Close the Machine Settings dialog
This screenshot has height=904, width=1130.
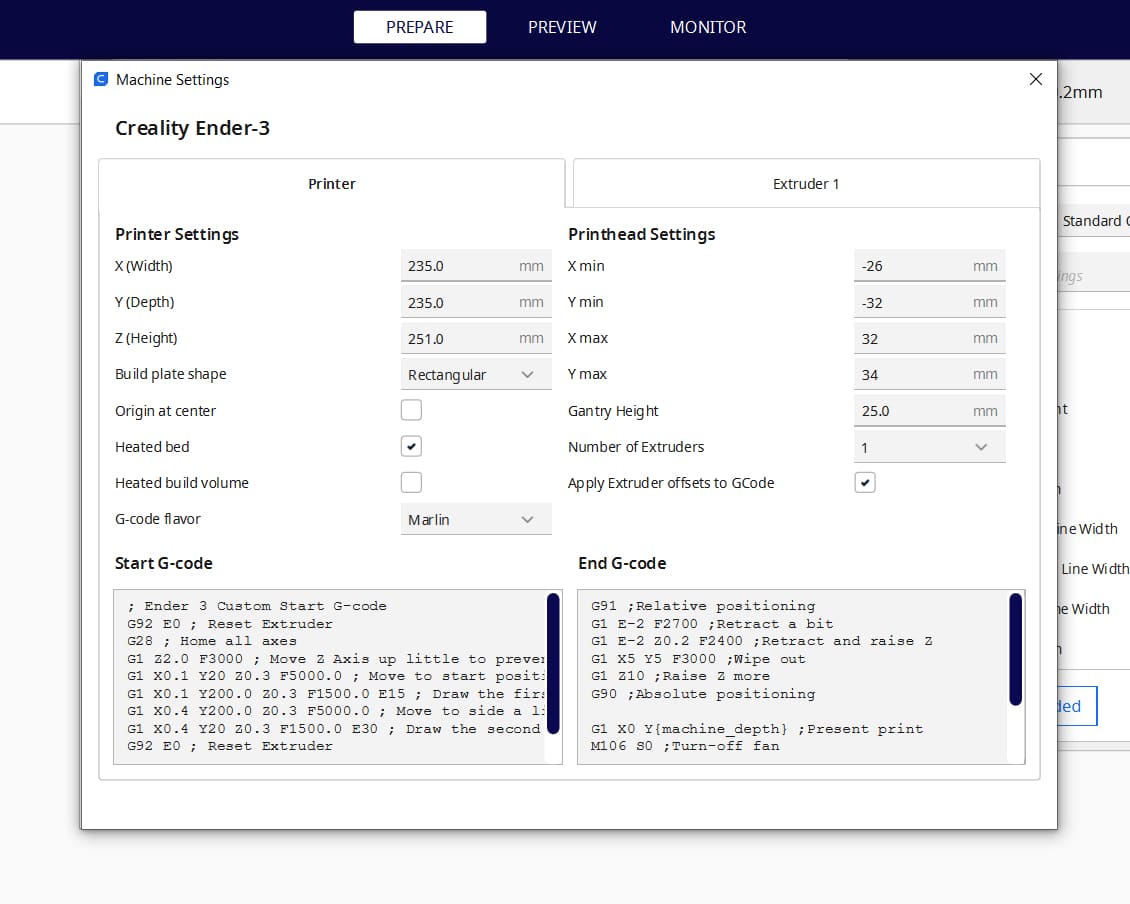(x=1035, y=80)
